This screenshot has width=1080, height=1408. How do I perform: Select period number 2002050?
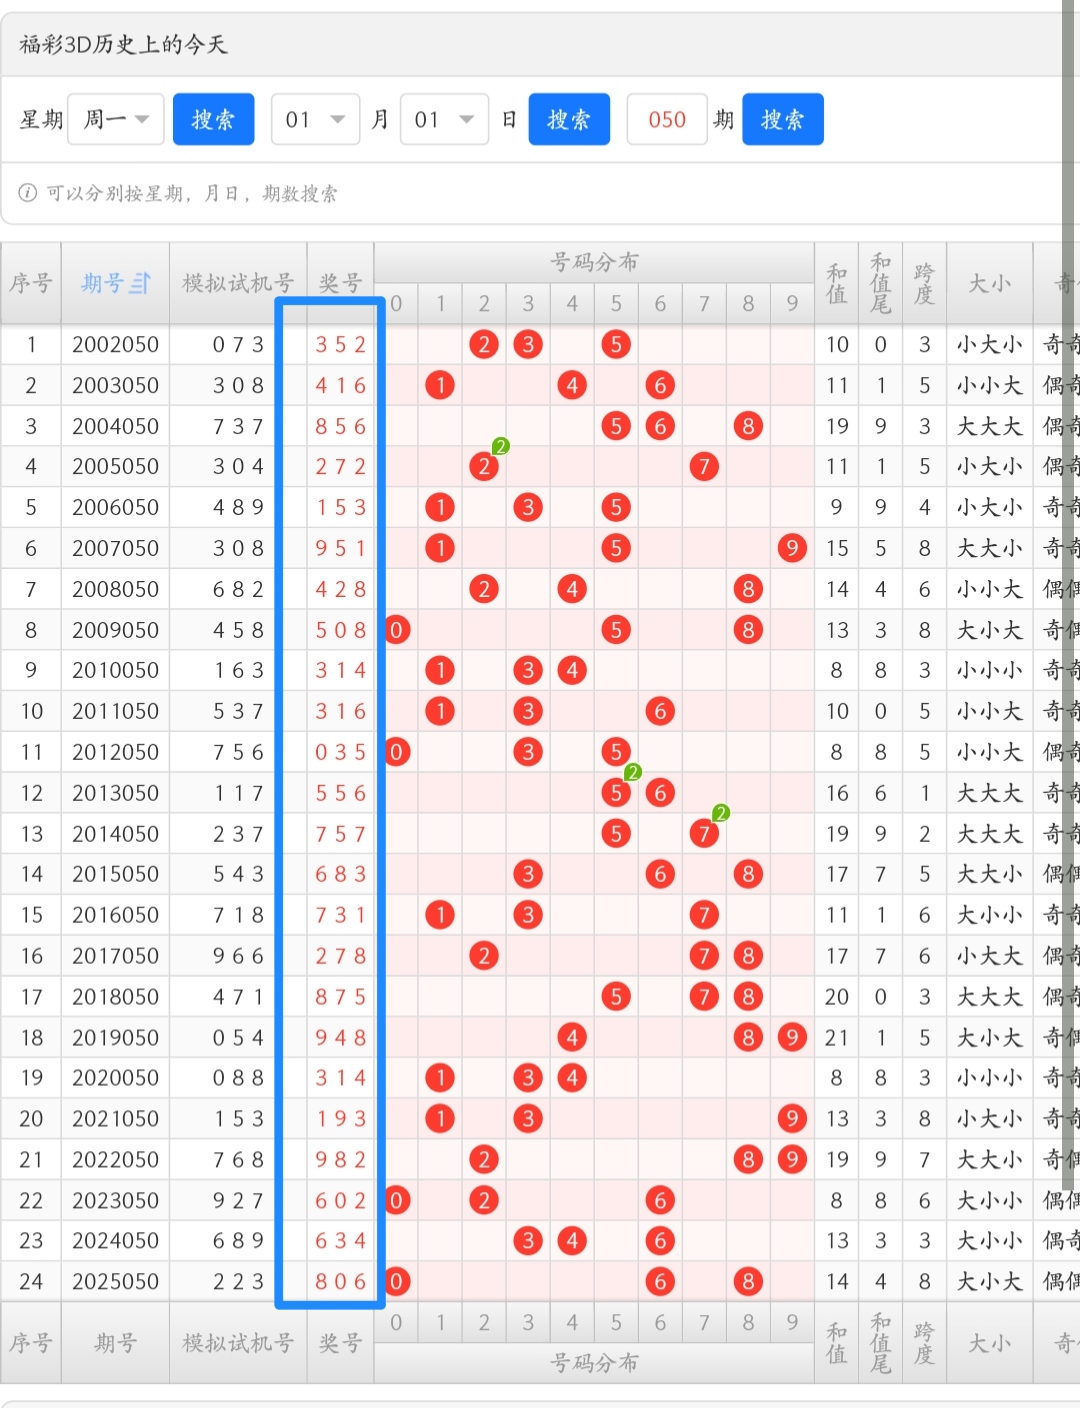[x=115, y=344]
